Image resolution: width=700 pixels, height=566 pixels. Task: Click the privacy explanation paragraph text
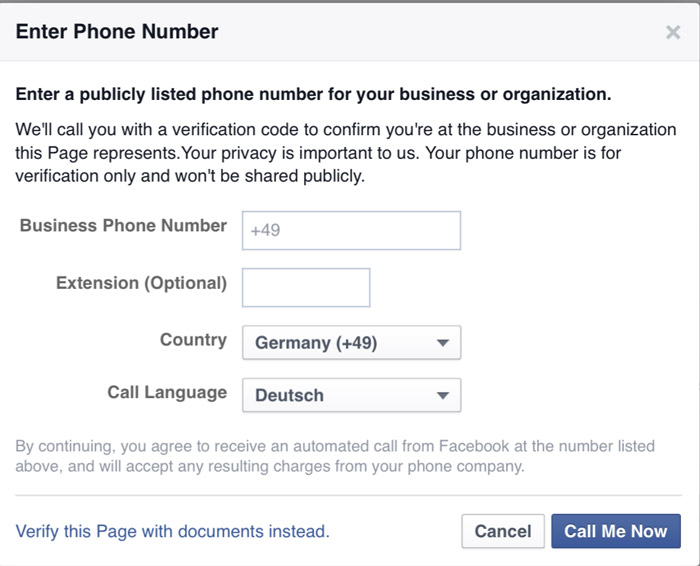coord(345,153)
